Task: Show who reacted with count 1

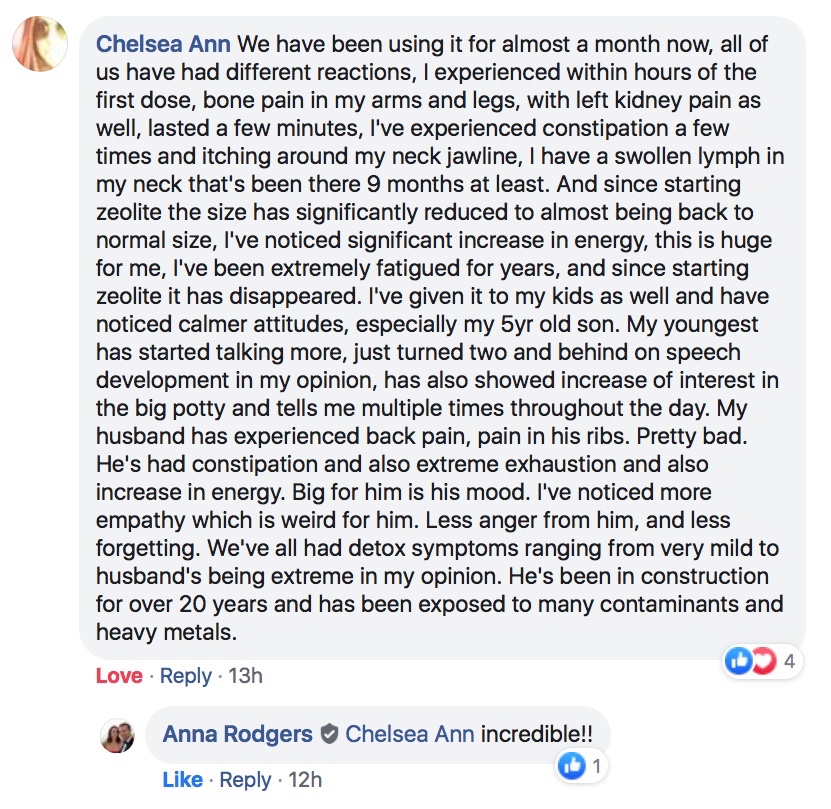Action: [597, 765]
